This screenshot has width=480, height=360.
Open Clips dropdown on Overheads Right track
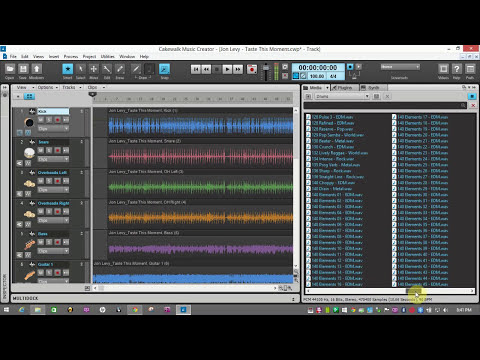click(x=53, y=220)
